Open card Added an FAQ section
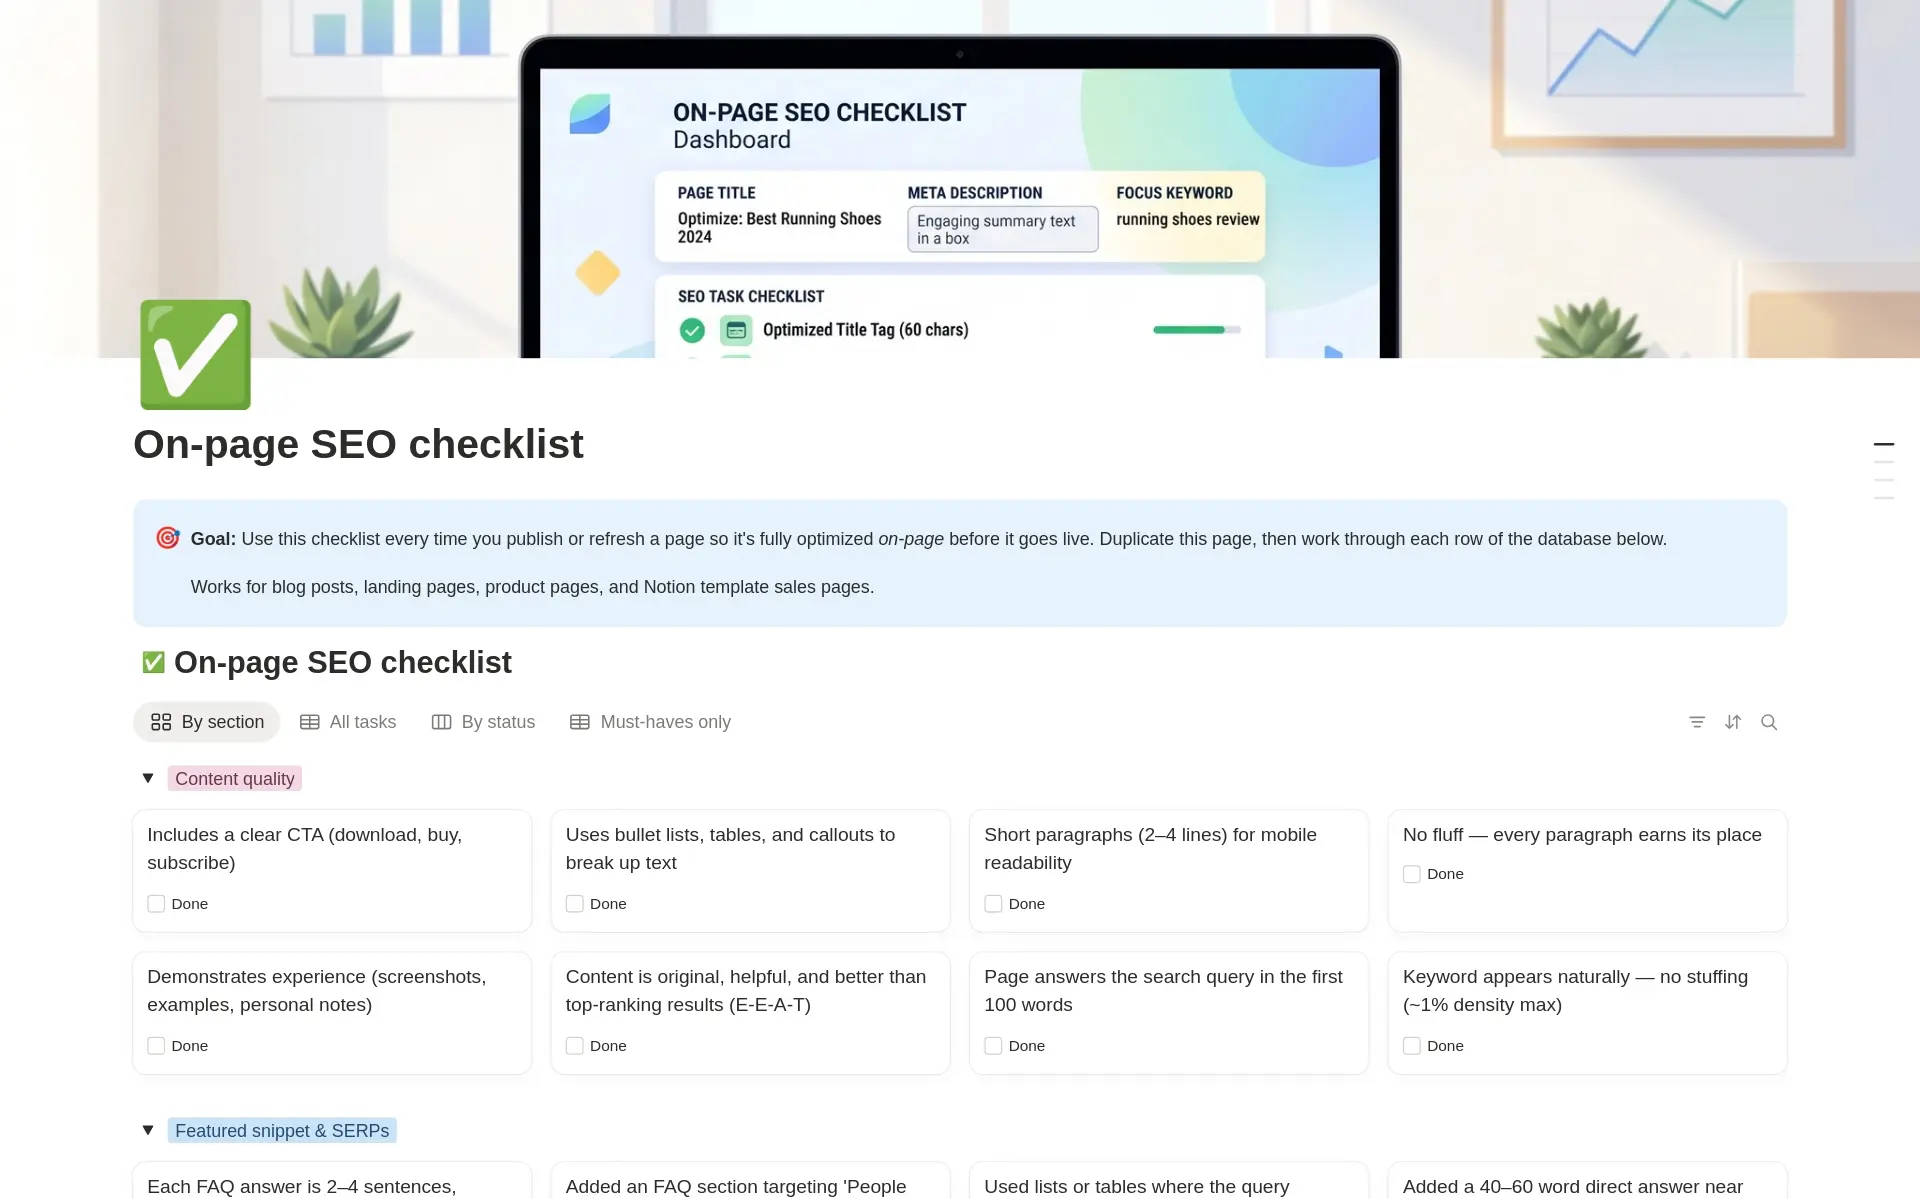This screenshot has width=1920, height=1199. click(x=750, y=1181)
